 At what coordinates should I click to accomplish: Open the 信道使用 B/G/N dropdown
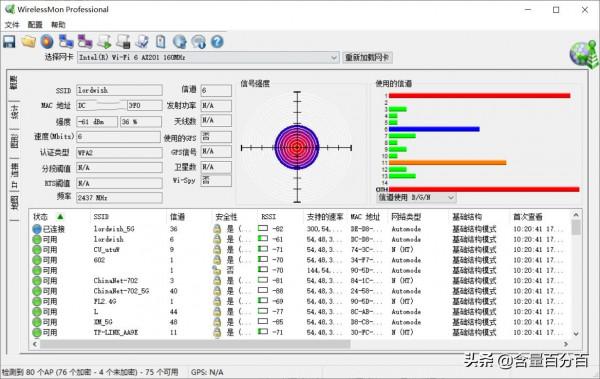(416, 198)
